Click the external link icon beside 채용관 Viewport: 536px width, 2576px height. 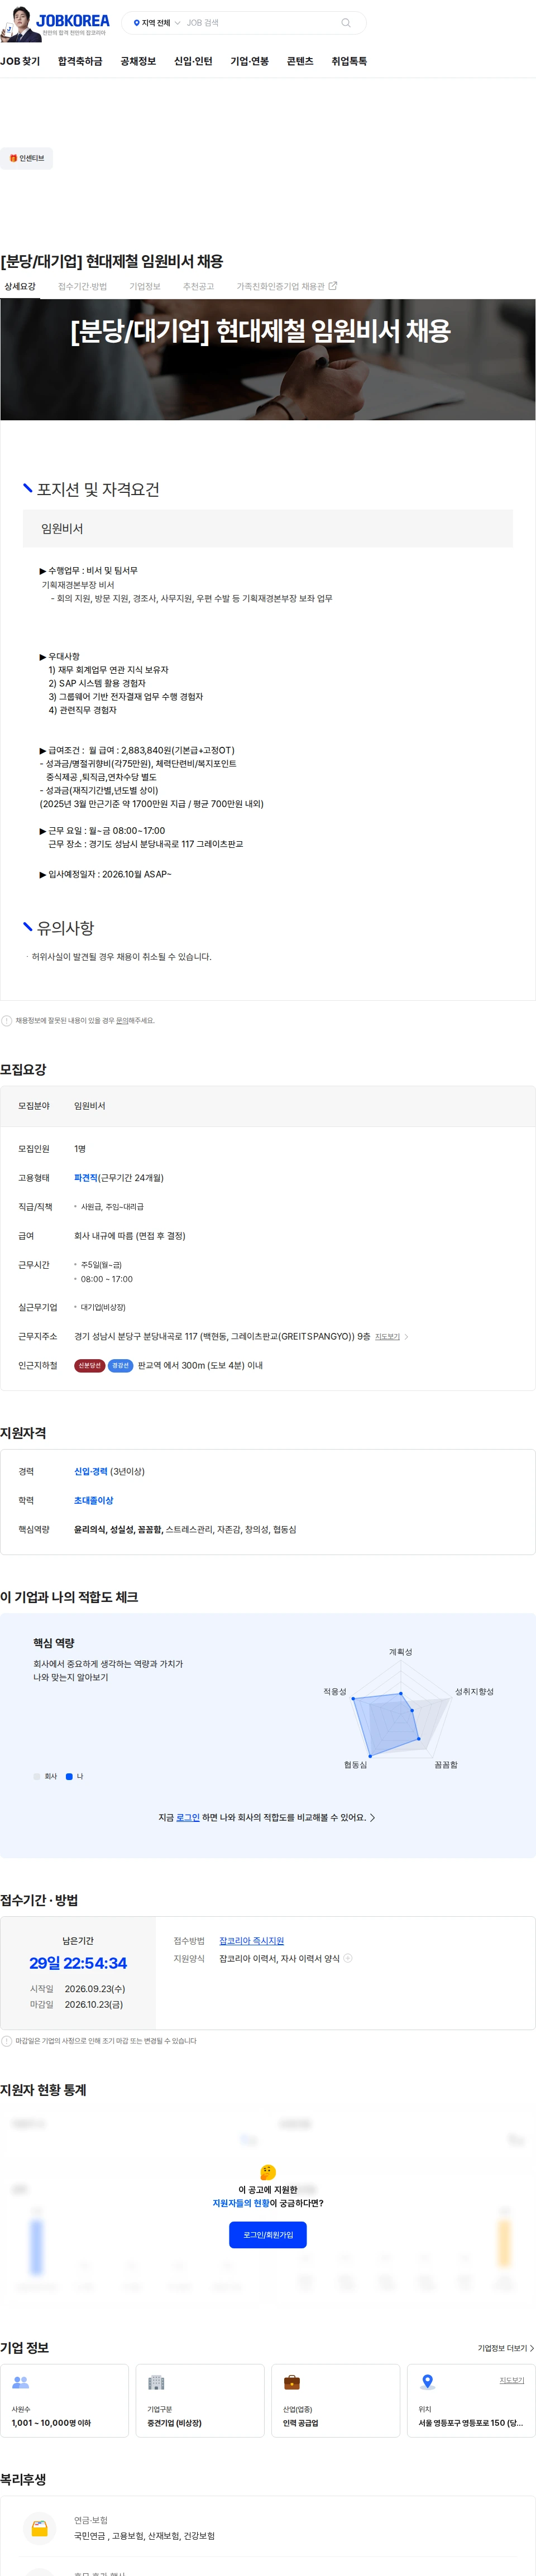[x=333, y=286]
